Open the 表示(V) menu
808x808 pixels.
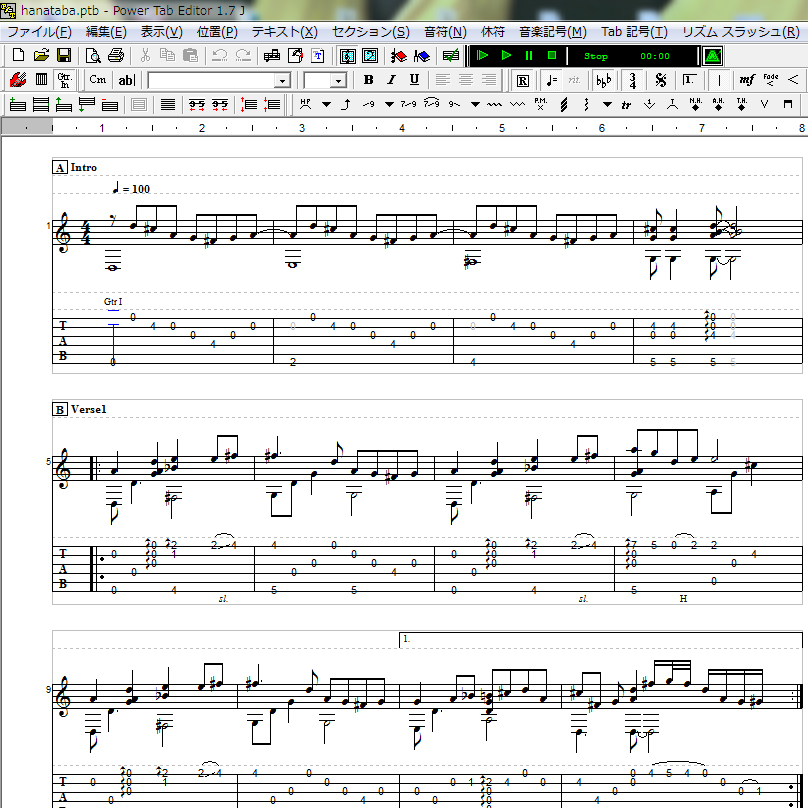[162, 32]
